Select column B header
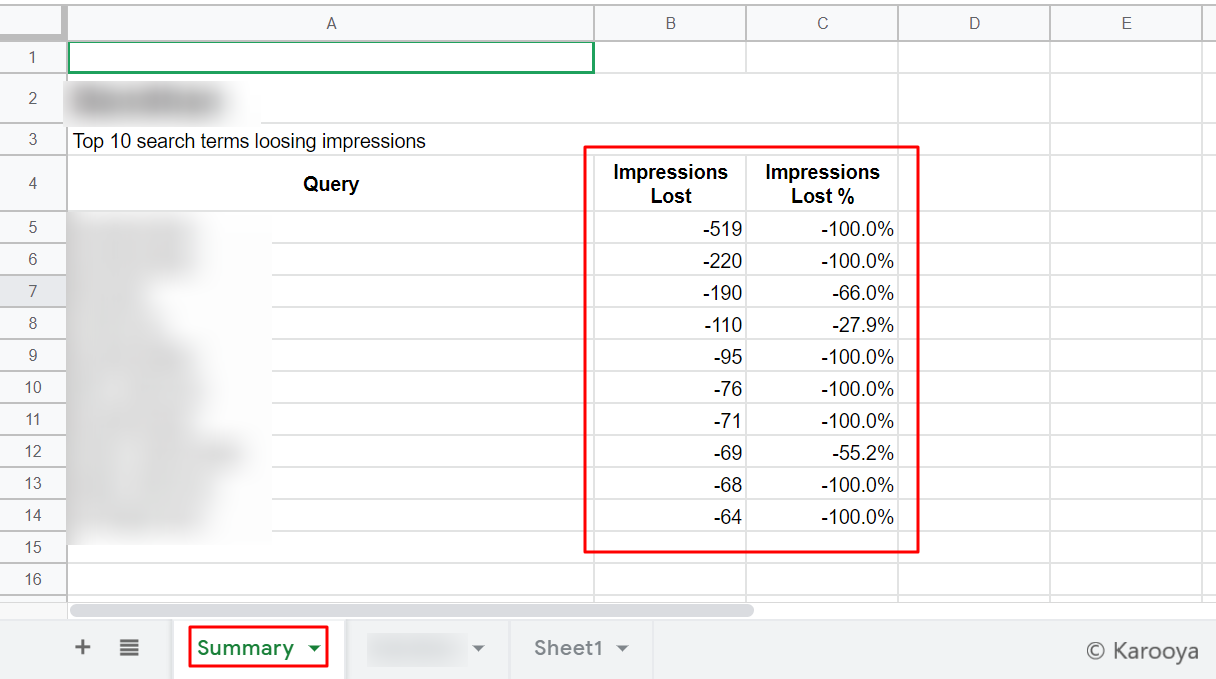 (669, 22)
